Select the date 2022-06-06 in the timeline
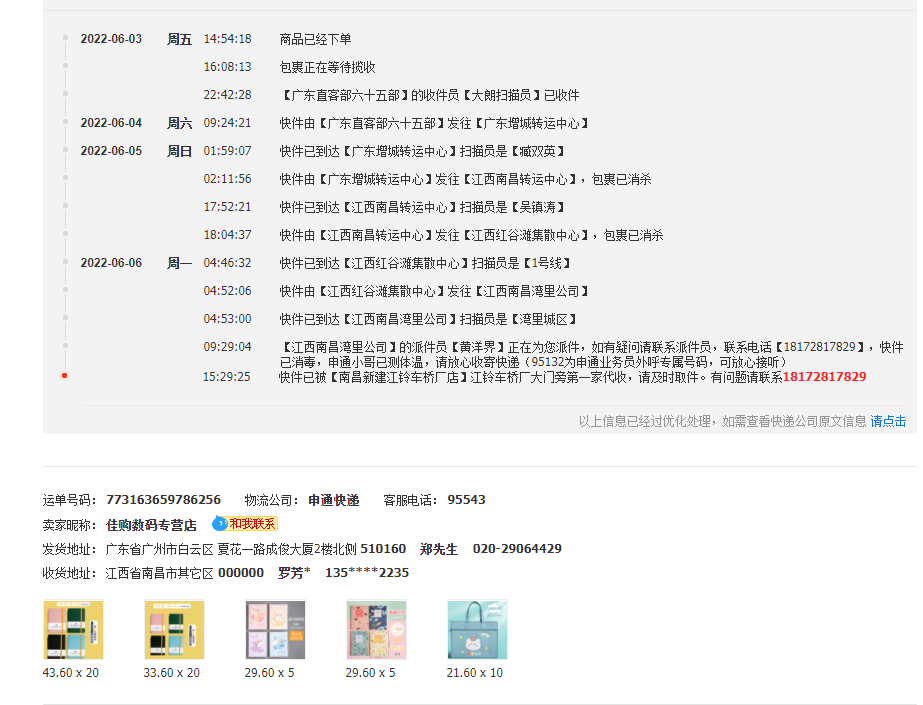Viewport: 923px width, 705px height. coord(111,263)
